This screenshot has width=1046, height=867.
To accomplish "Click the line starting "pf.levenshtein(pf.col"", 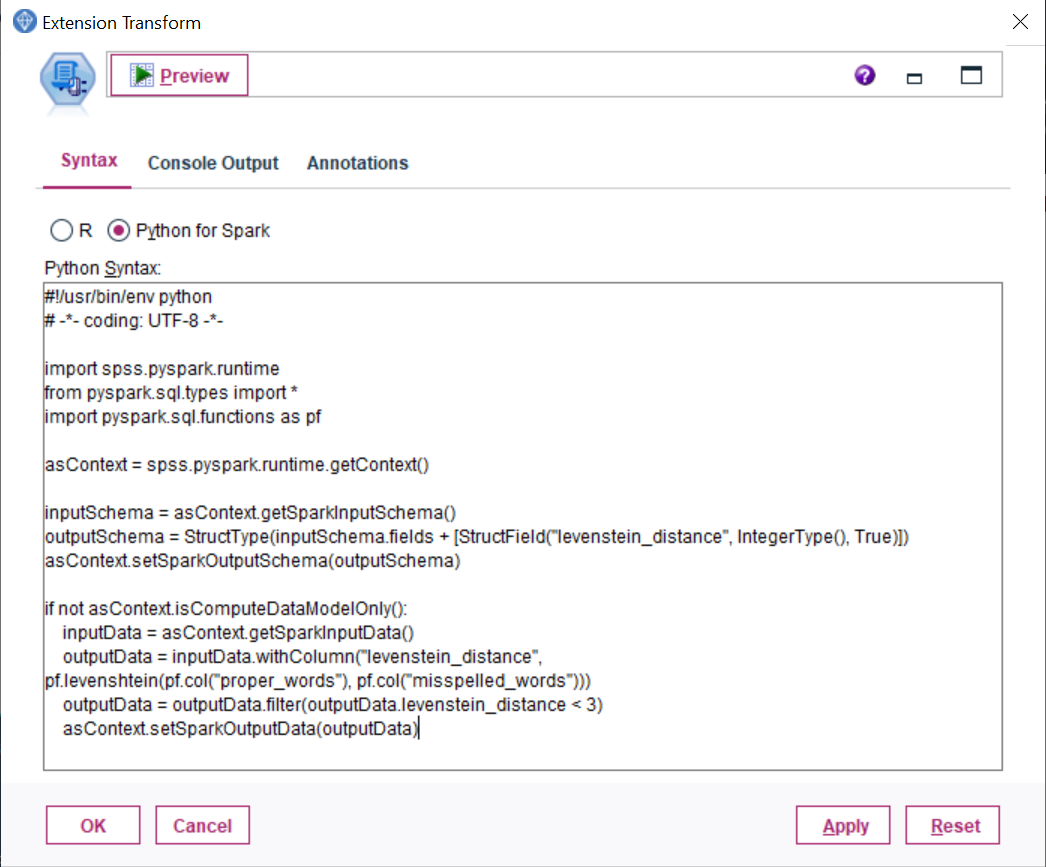I will pyautogui.click(x=318, y=681).
